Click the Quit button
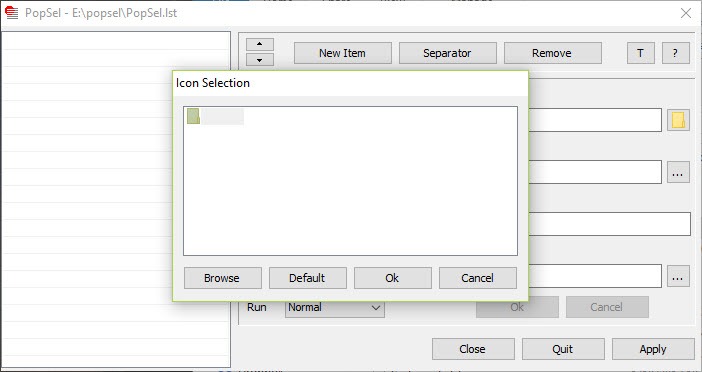This screenshot has width=702, height=372. pyautogui.click(x=563, y=349)
